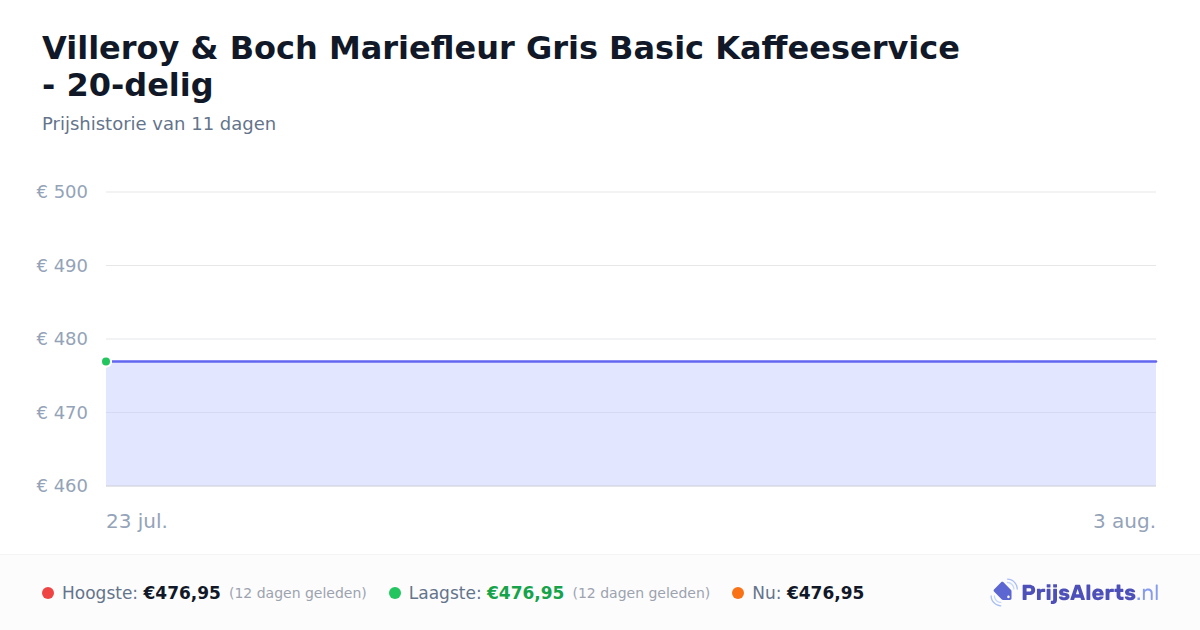
Task: Click the Nu €476,95 current price
Action: [825, 593]
